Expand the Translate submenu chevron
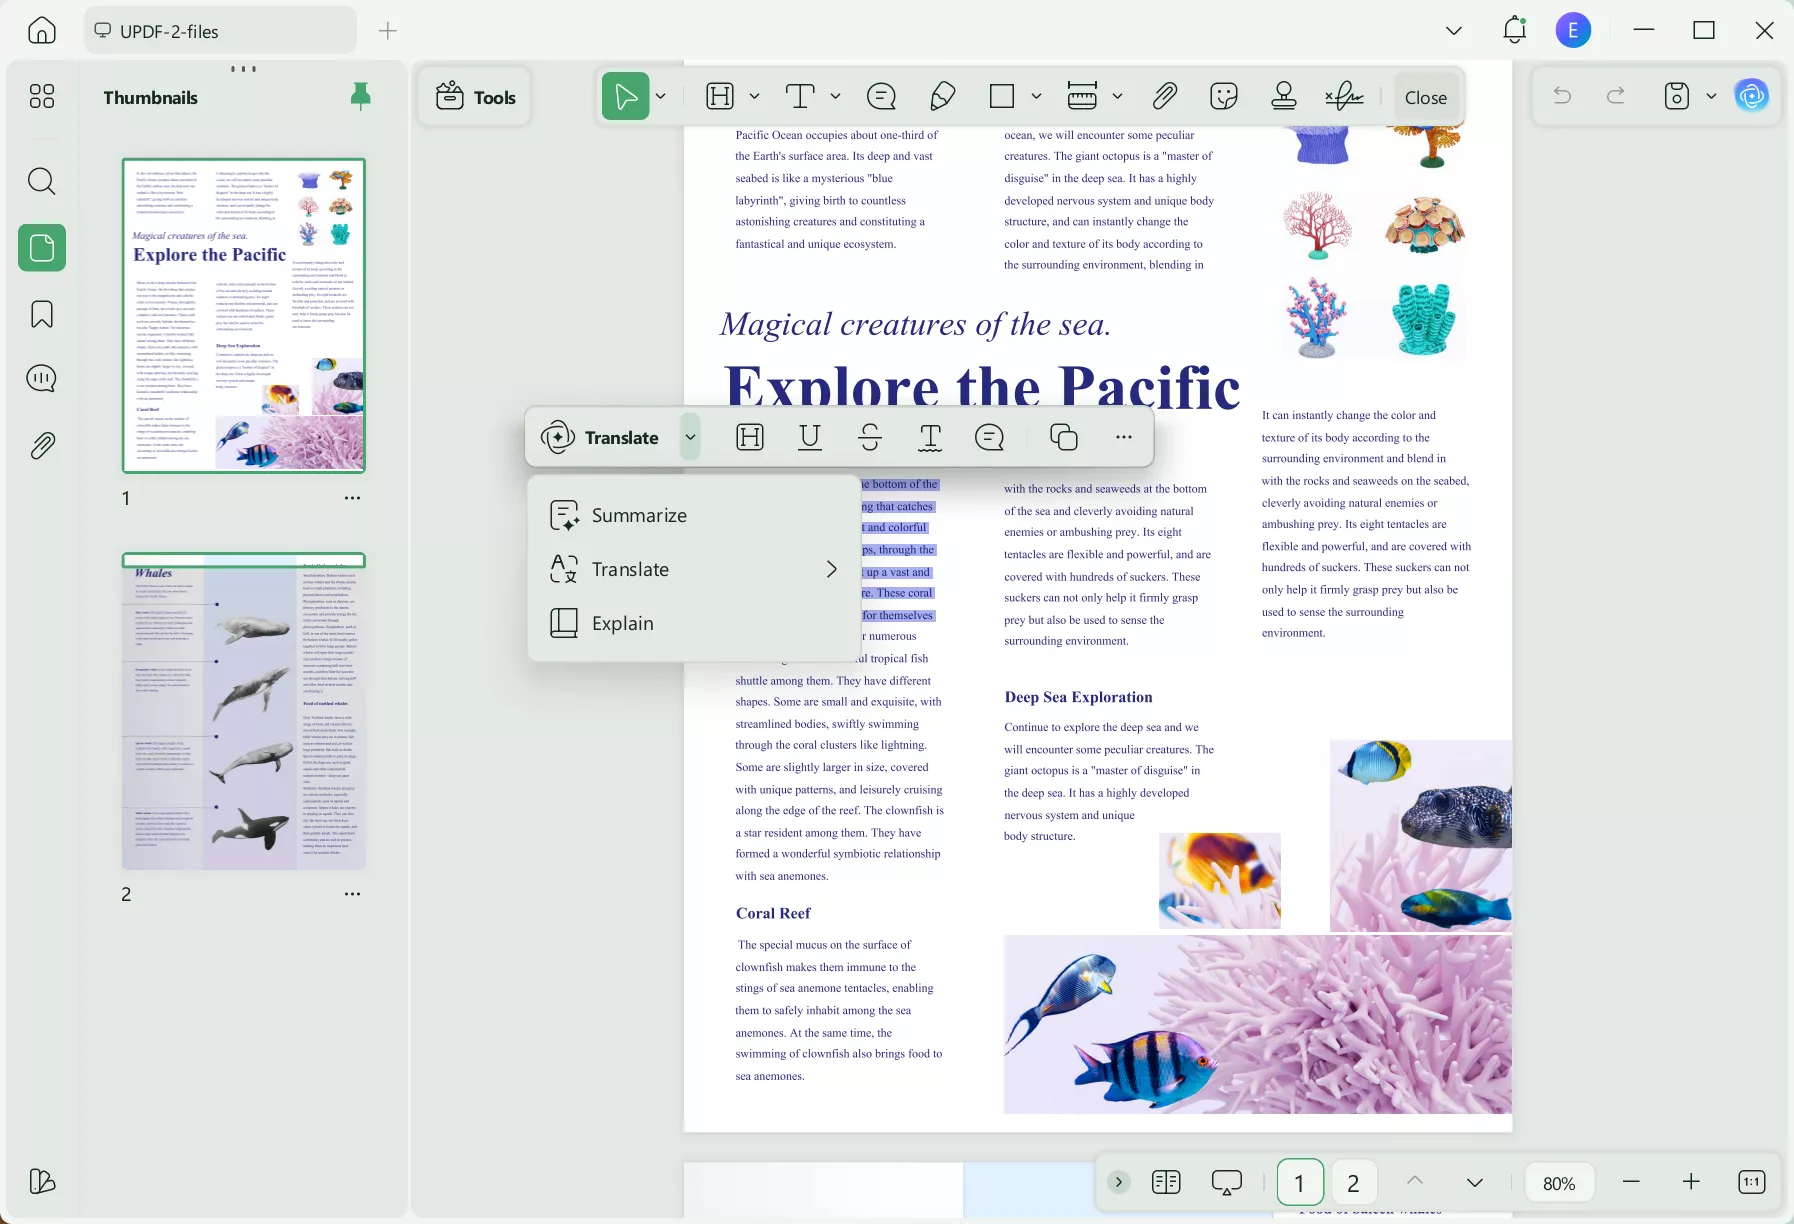This screenshot has width=1794, height=1224. tap(832, 569)
